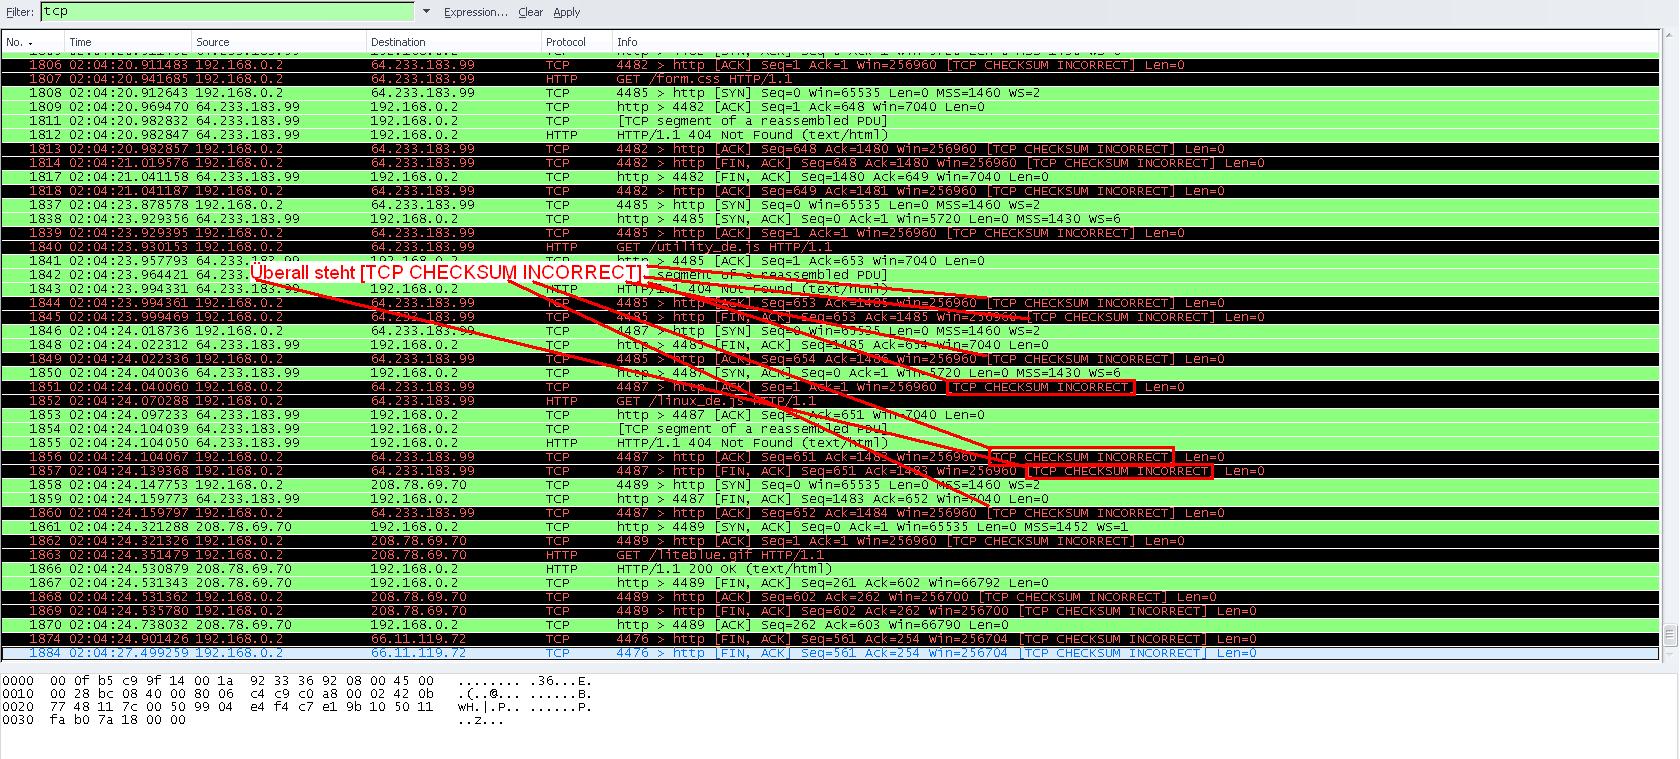Click the Info column header
1680x759 pixels.
(627, 42)
